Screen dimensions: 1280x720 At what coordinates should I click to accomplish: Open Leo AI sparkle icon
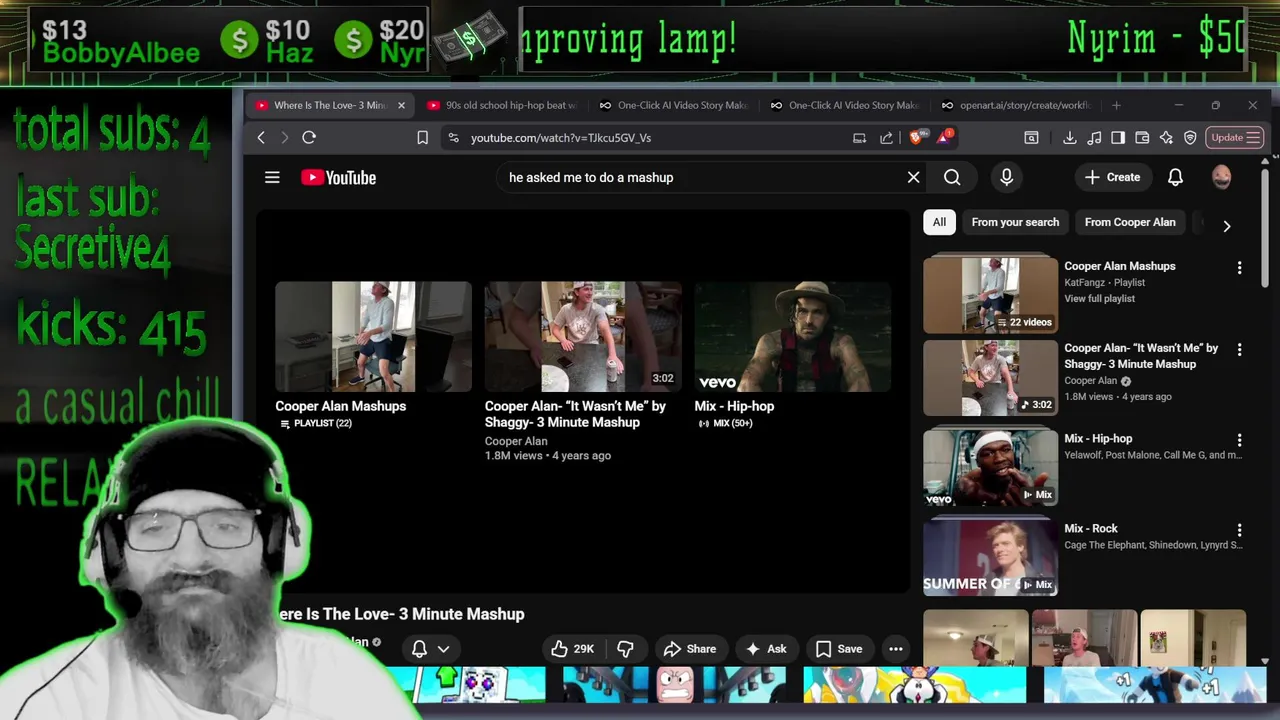click(1166, 138)
